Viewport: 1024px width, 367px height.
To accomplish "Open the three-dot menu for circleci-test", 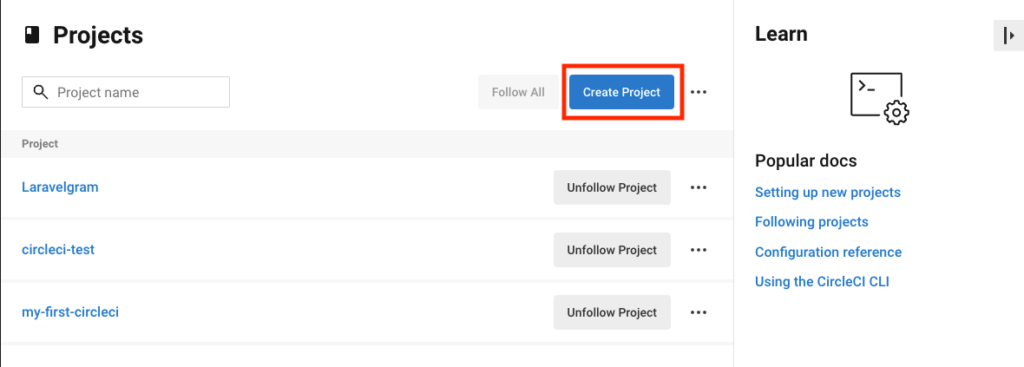I will [699, 249].
